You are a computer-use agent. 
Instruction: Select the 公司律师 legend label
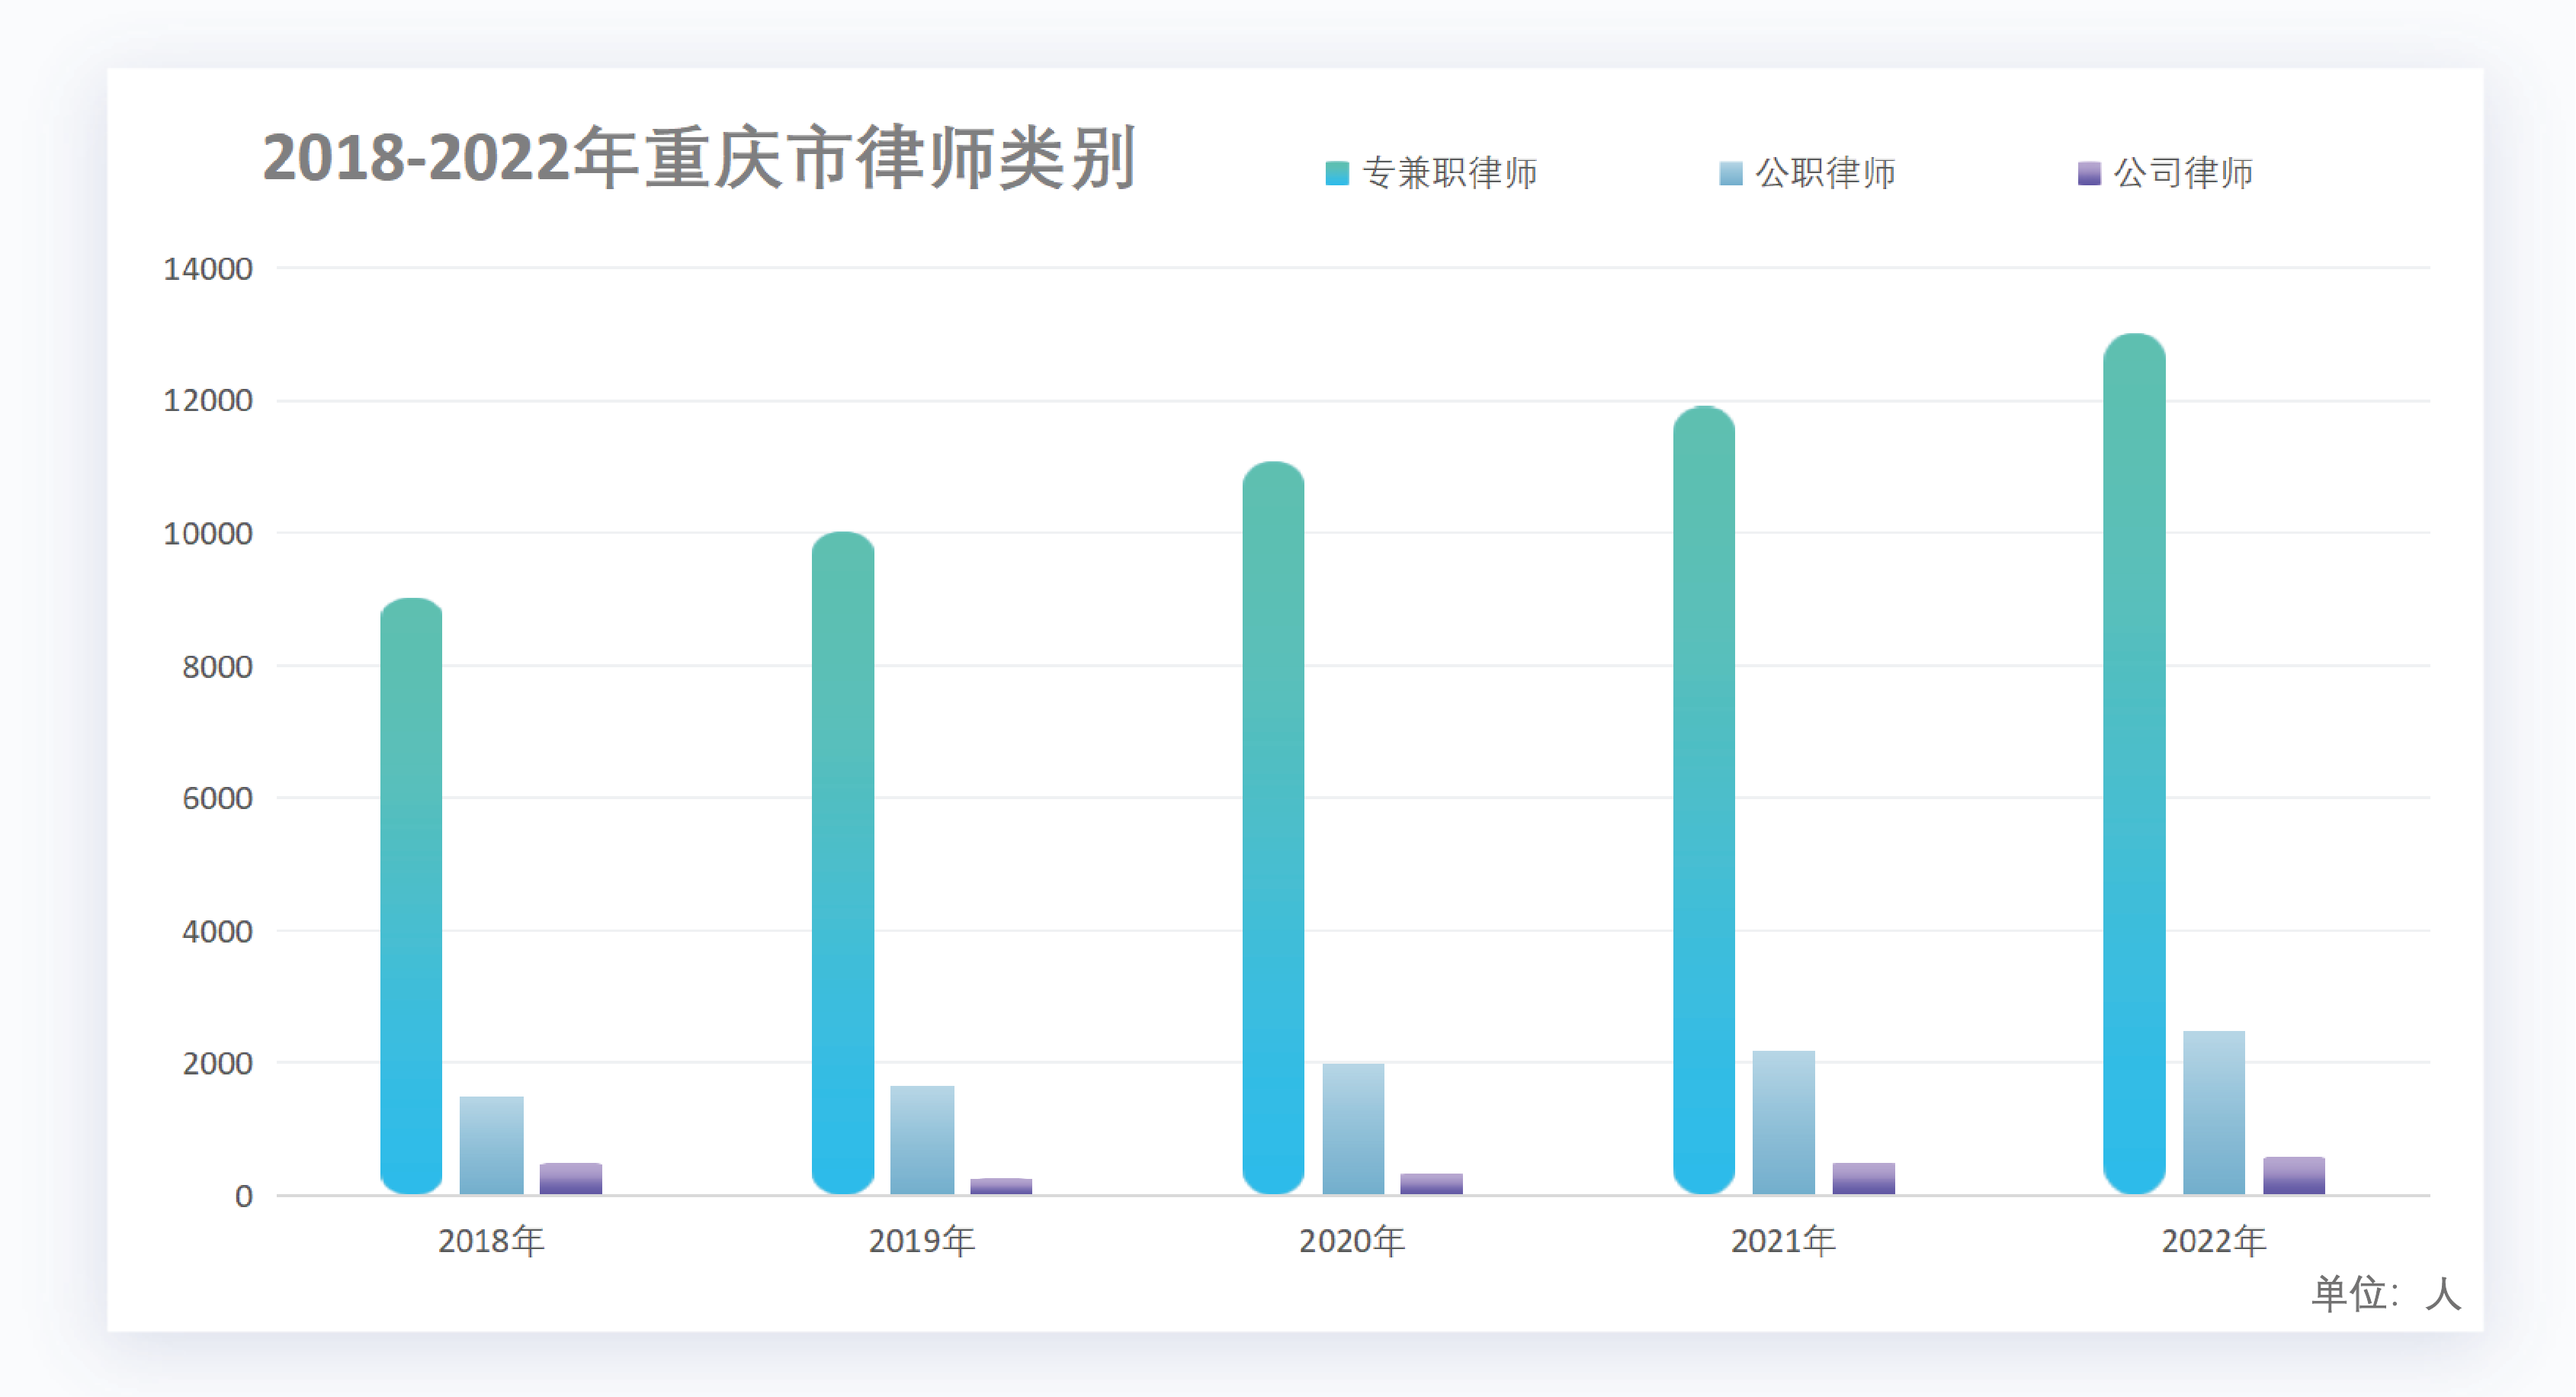click(x=2183, y=174)
